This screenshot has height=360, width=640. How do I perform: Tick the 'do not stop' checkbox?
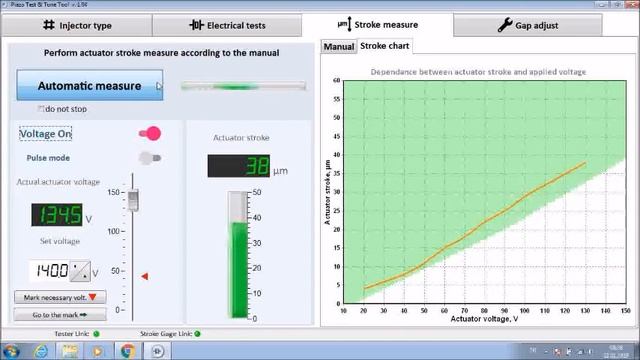pyautogui.click(x=41, y=109)
